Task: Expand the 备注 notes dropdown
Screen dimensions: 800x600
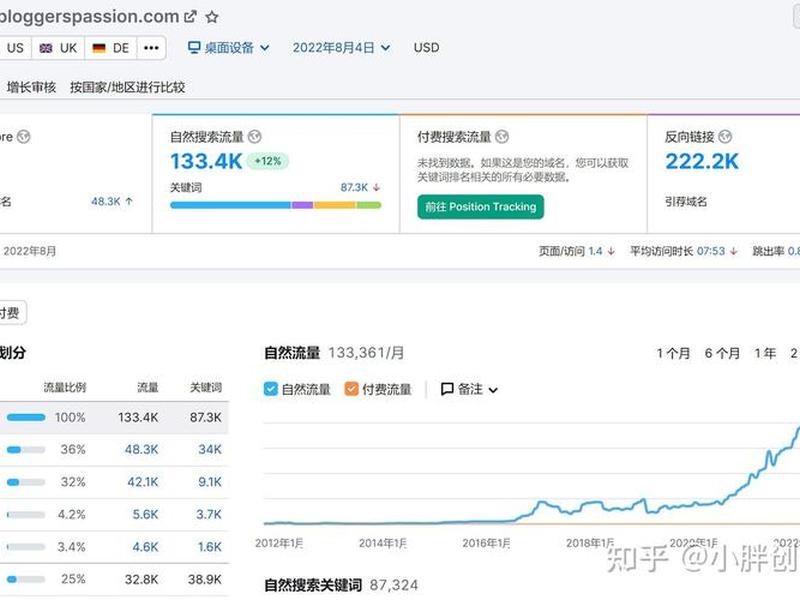Action: 469,389
